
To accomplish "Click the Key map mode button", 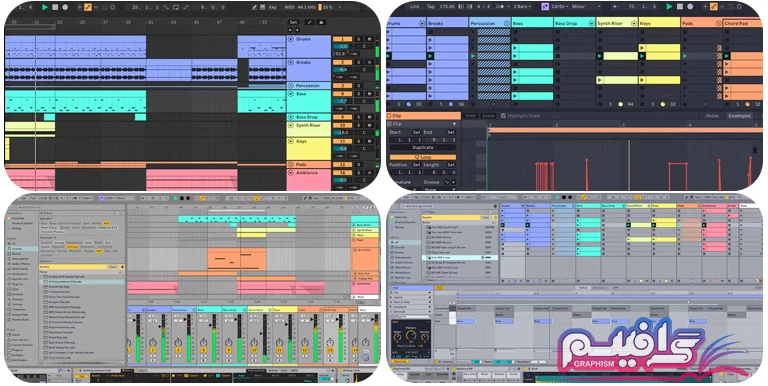I will [x=272, y=7].
